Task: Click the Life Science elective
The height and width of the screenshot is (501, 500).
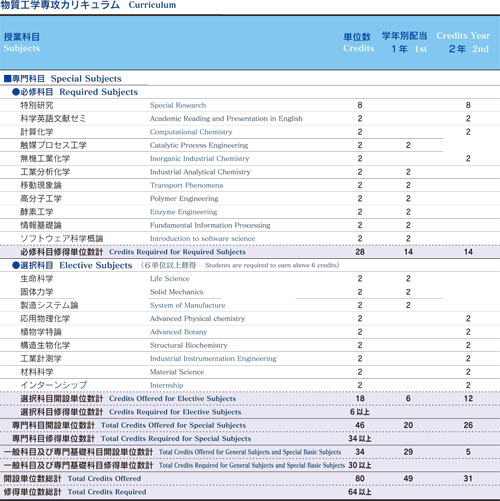Action: tap(170, 279)
